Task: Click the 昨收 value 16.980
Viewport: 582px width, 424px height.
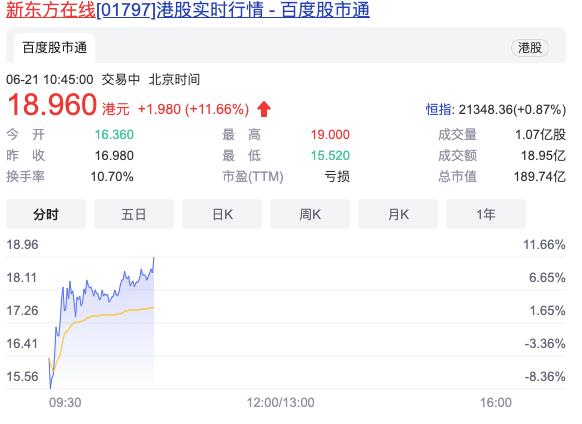Action: [x=114, y=156]
